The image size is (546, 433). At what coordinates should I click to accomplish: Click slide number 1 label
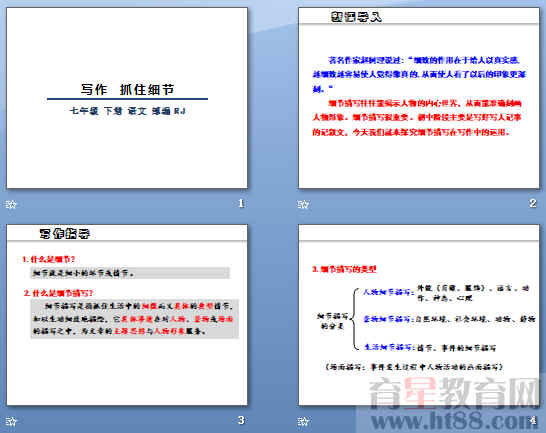[x=241, y=203]
